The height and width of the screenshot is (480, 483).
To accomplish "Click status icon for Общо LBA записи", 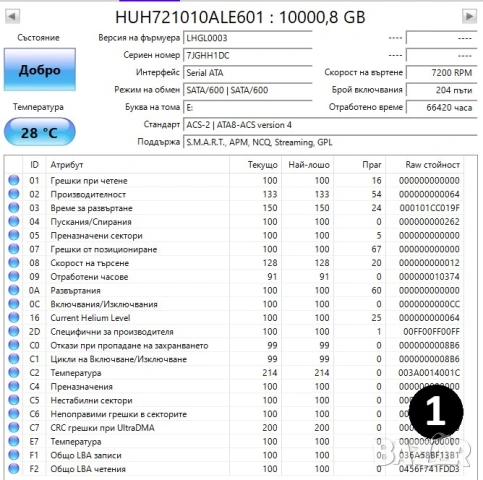I will coord(14,455).
